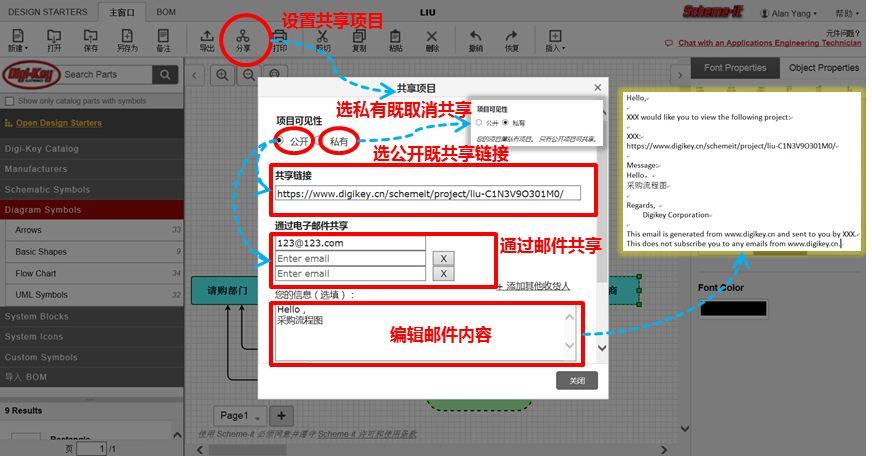This screenshot has width=872, height=456.
Task: Expand the Arrows symbol category
Action: click(94, 230)
